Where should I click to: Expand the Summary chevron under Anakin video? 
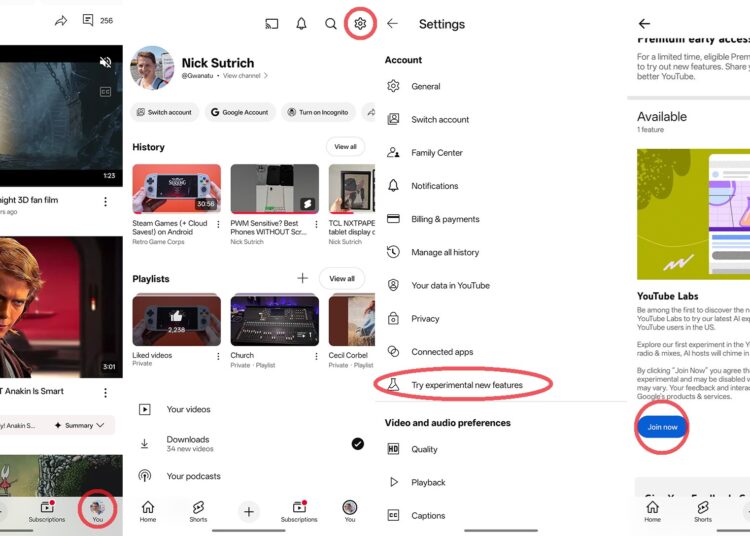click(100, 425)
